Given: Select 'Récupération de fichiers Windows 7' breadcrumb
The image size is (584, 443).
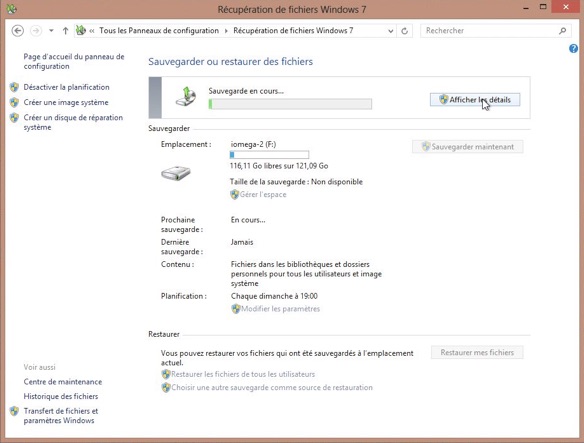Looking at the screenshot, I should 293,31.
